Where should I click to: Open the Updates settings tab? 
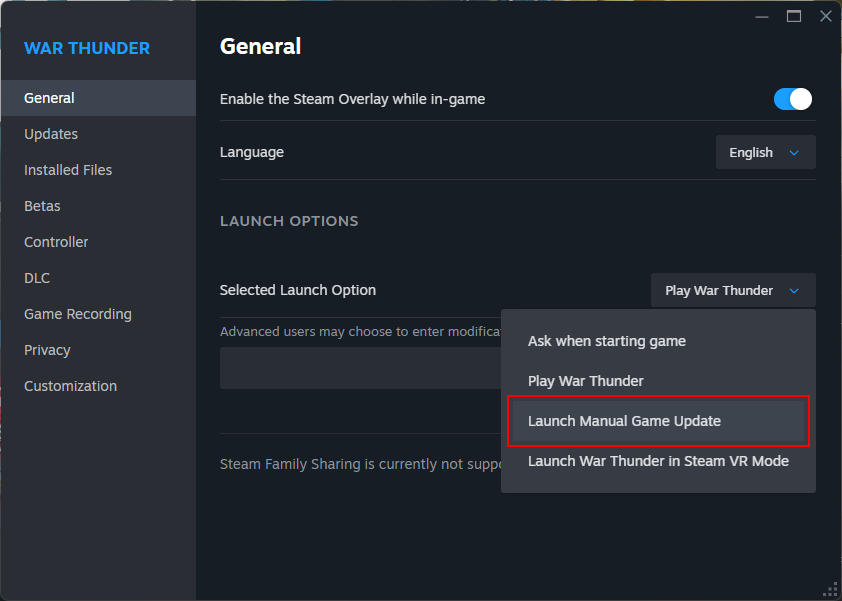click(x=51, y=134)
